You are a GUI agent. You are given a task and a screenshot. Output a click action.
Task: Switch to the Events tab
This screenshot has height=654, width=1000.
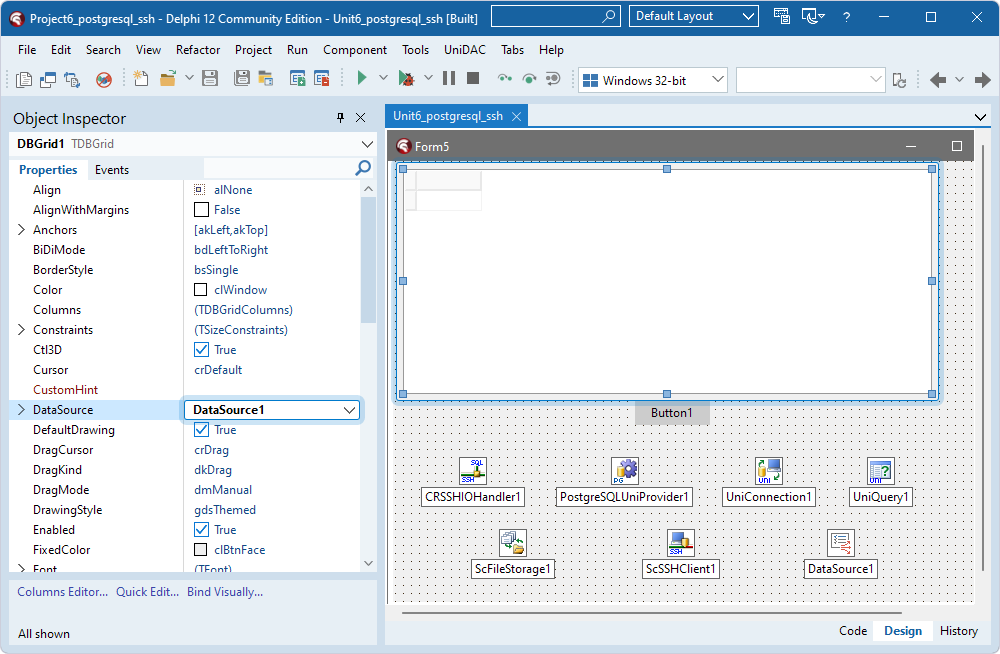point(112,170)
